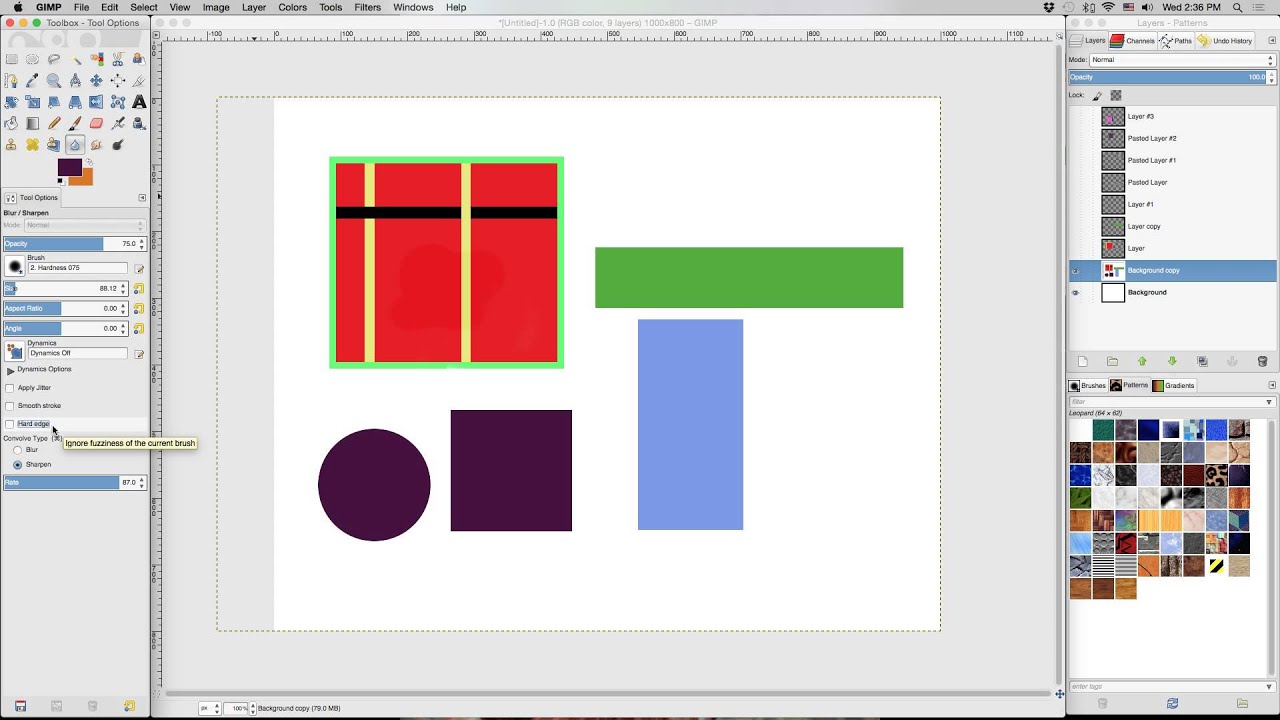The height and width of the screenshot is (720, 1280).
Task: Open the Colors menu
Action: point(292,7)
